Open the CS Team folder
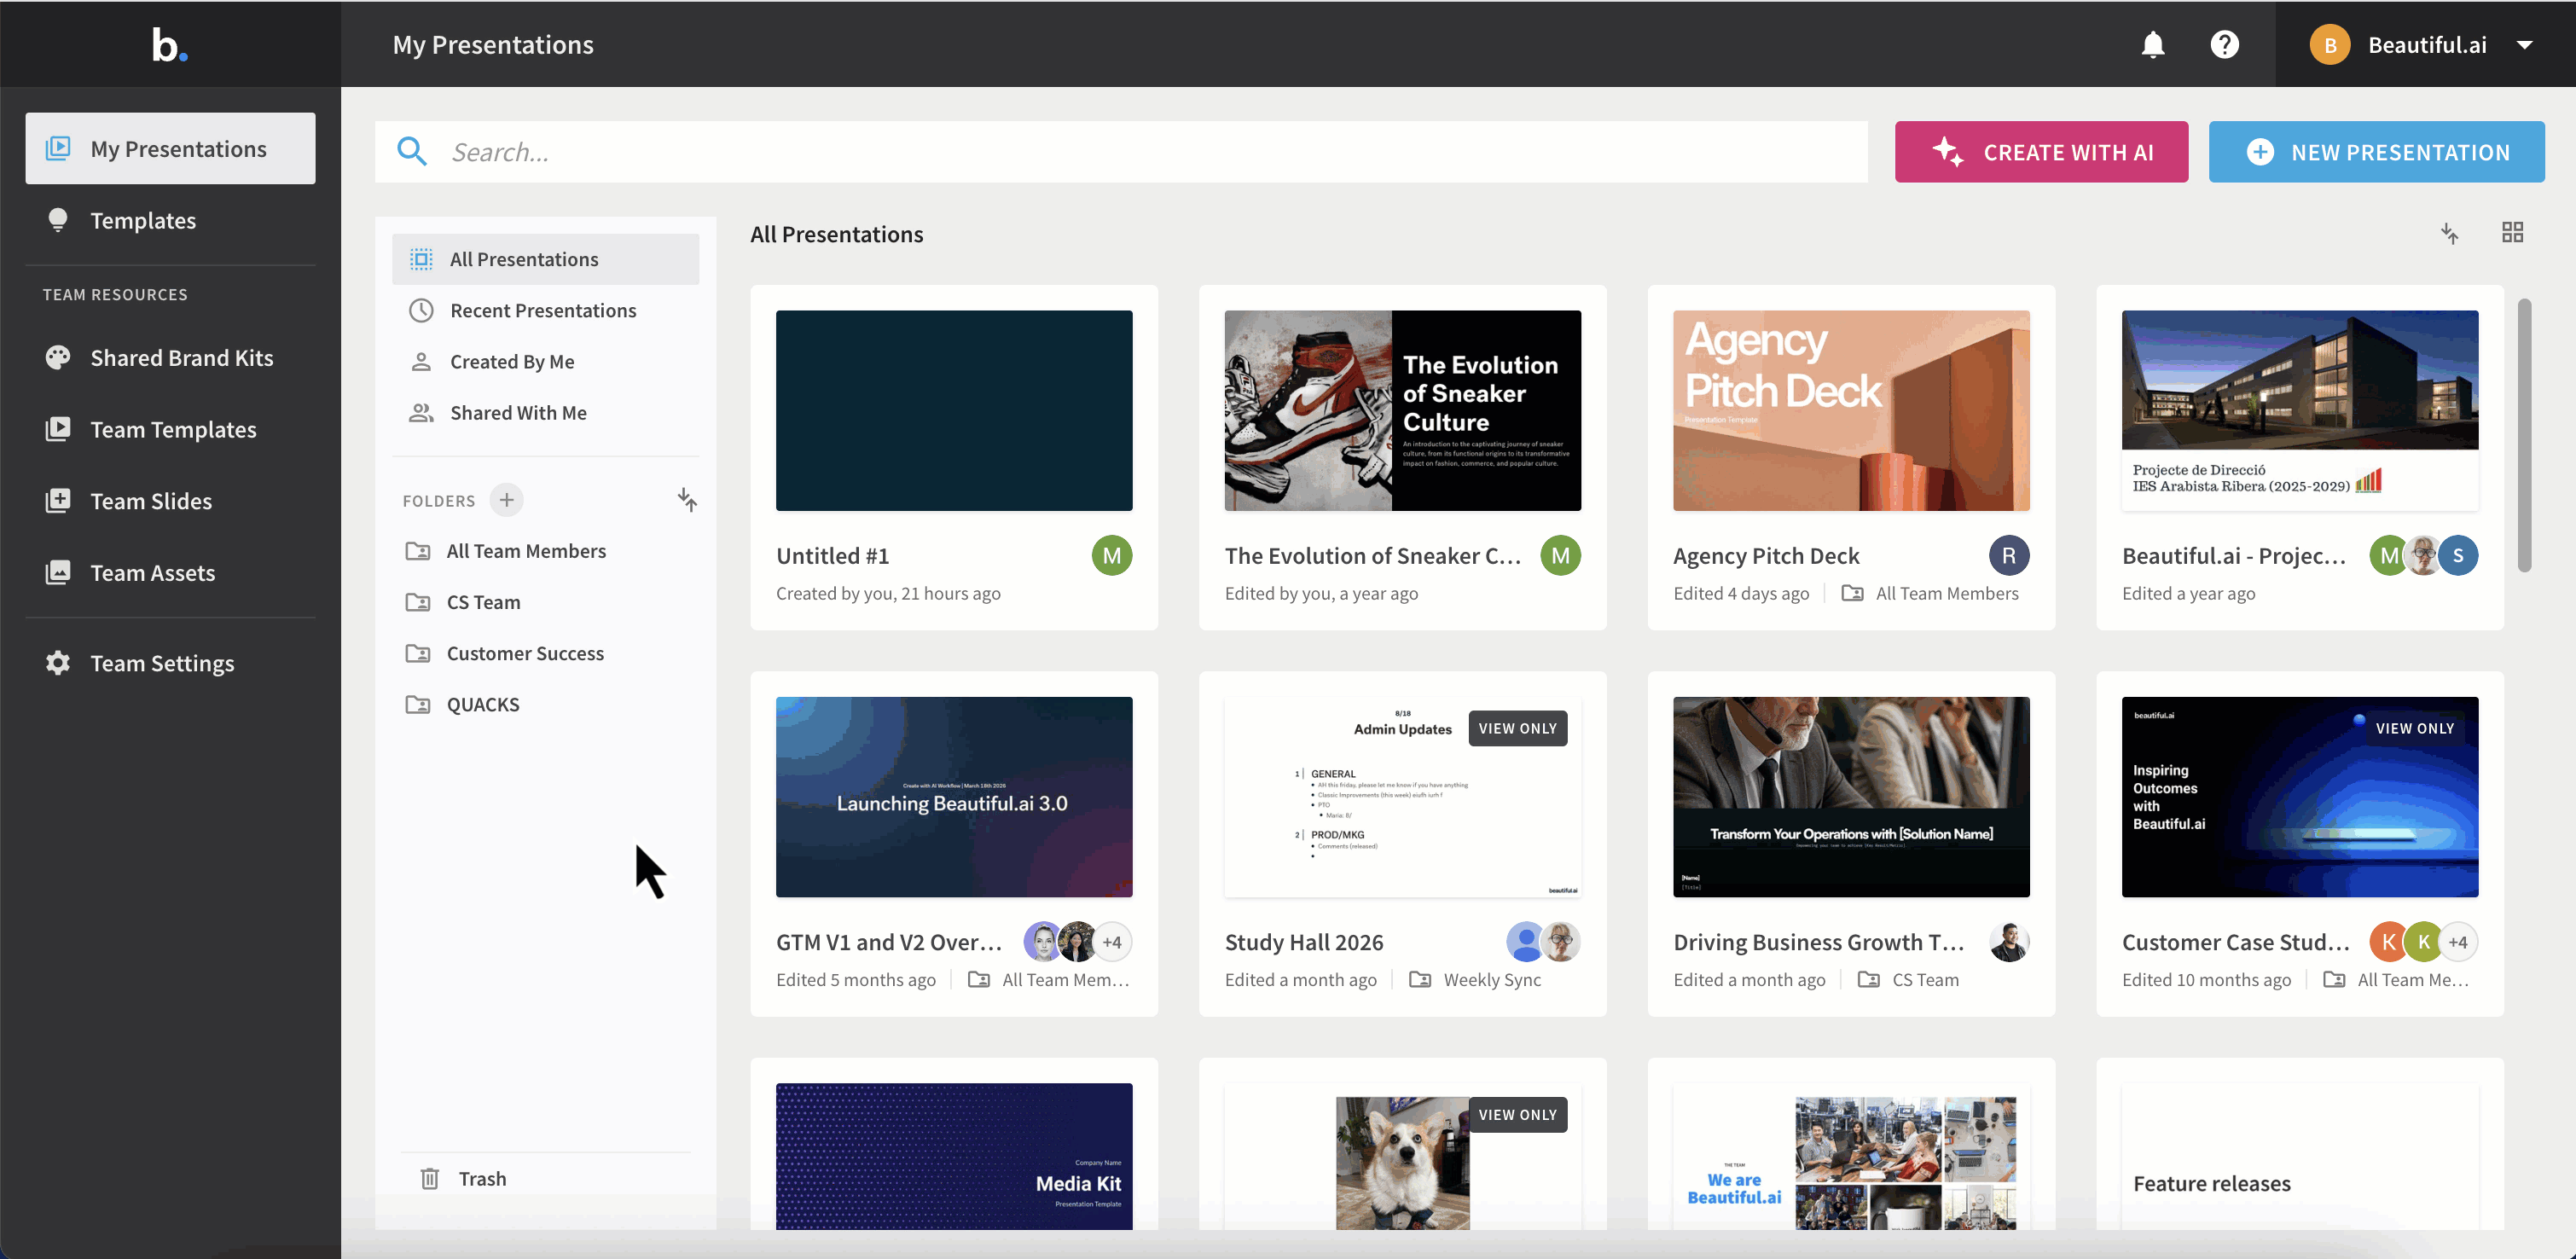This screenshot has height=1259, width=2576. pyautogui.click(x=545, y=603)
